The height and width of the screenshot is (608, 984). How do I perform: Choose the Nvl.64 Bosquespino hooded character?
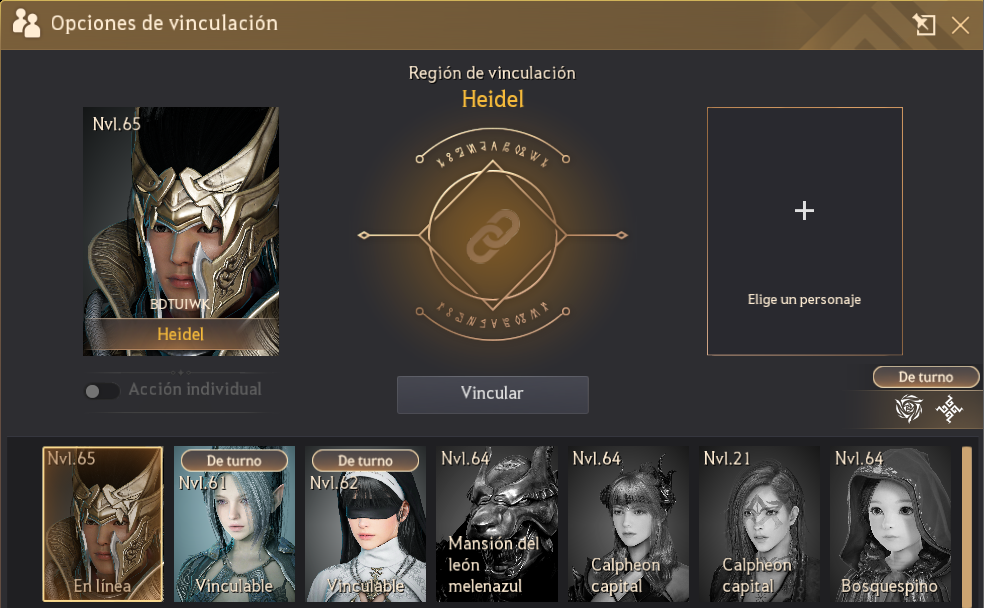click(890, 524)
